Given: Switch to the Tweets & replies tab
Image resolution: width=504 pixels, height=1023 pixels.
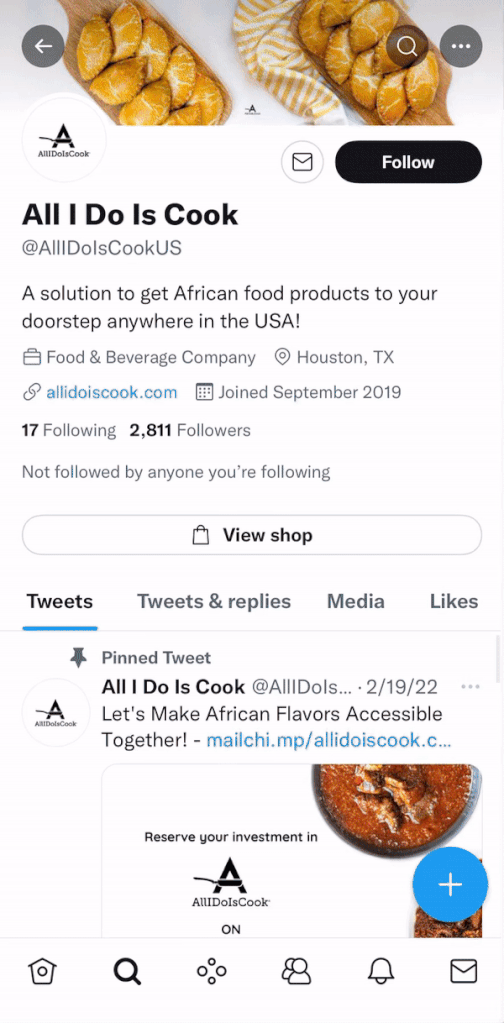Looking at the screenshot, I should (214, 602).
